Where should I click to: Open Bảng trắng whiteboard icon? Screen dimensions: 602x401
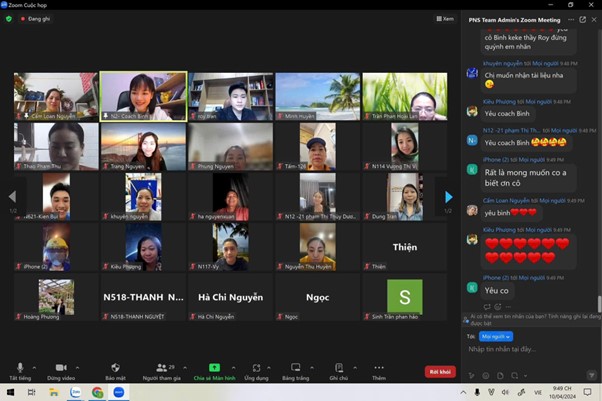click(295, 367)
